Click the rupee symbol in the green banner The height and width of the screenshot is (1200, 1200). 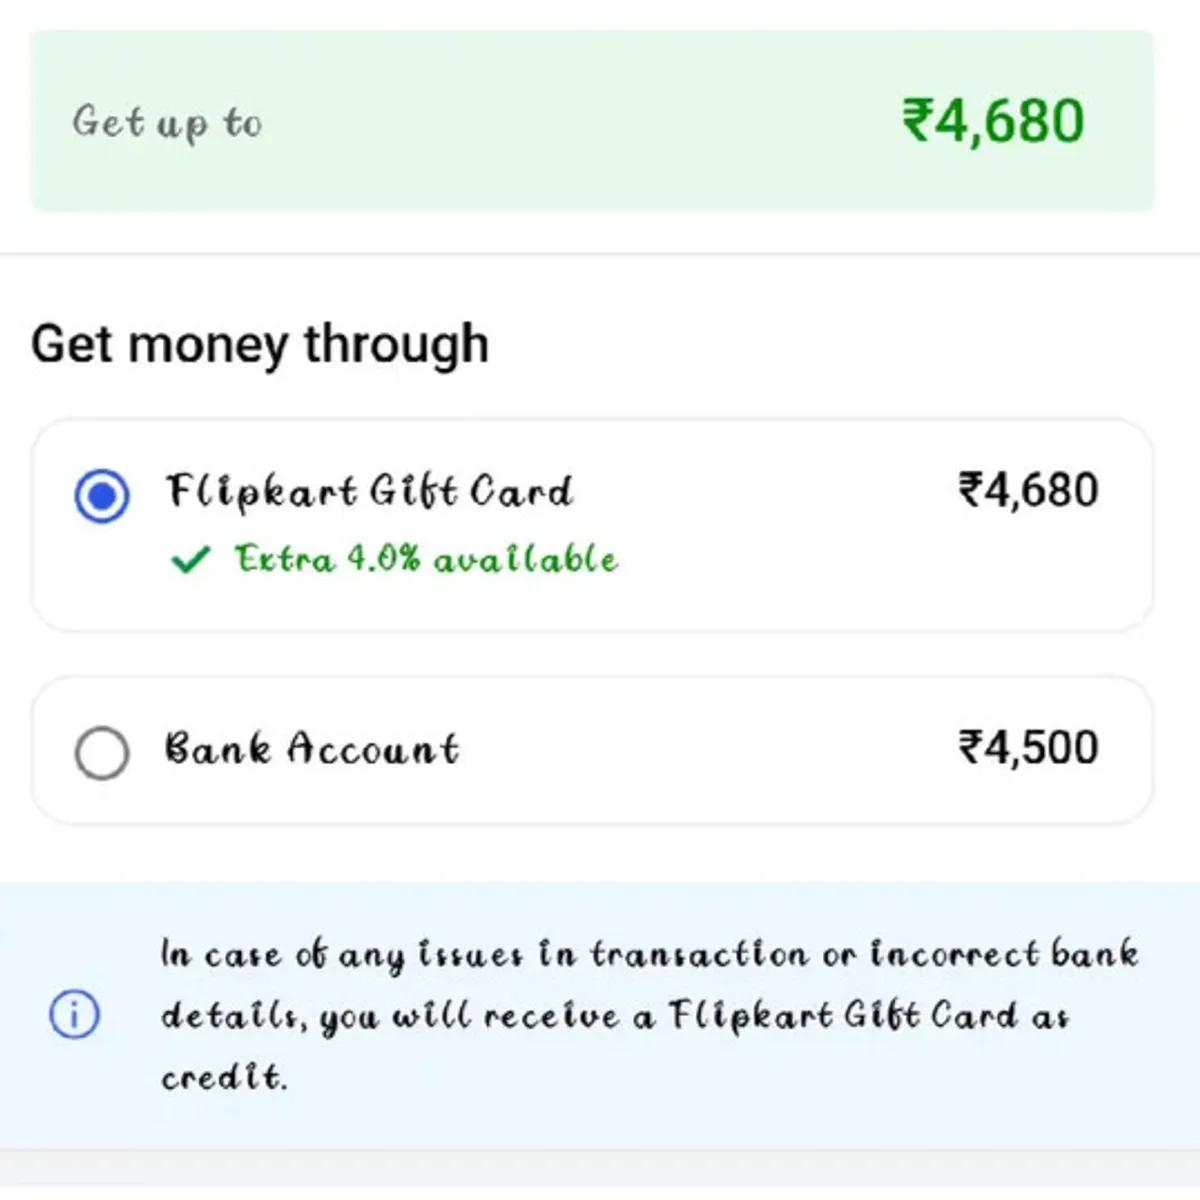click(x=918, y=122)
